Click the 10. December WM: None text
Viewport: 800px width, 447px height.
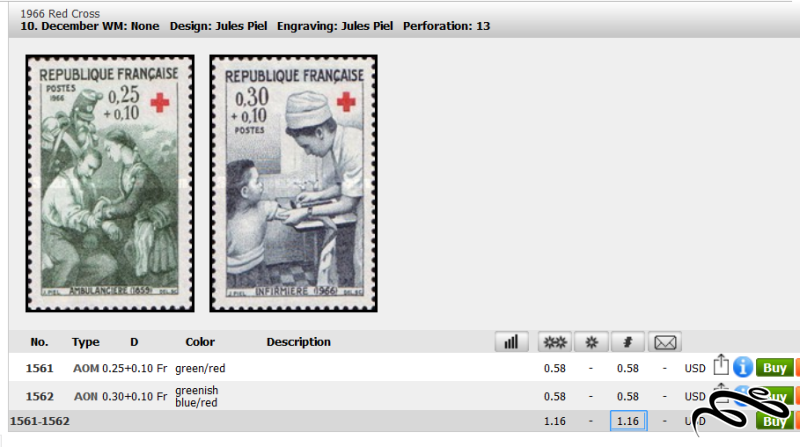click(x=90, y=26)
